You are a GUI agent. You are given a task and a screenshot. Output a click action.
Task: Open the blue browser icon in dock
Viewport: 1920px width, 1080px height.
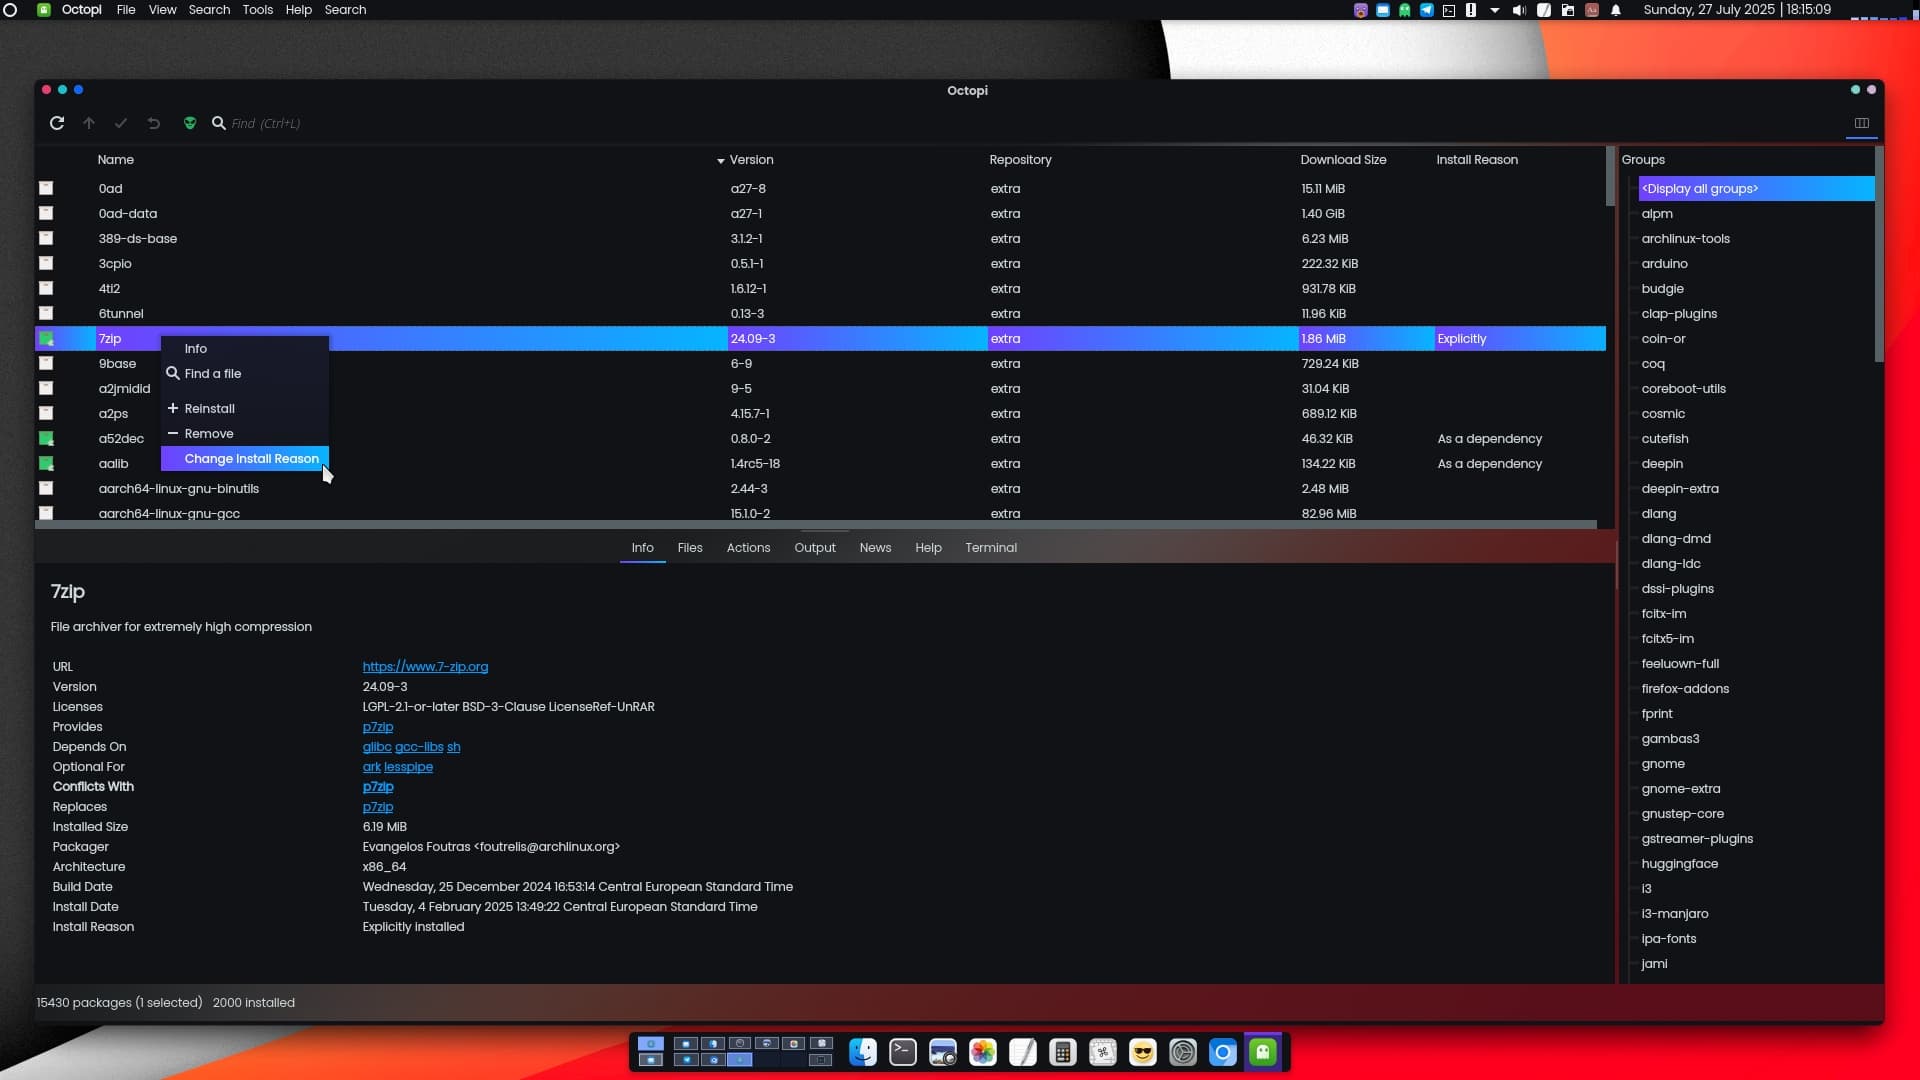[x=1223, y=1052]
